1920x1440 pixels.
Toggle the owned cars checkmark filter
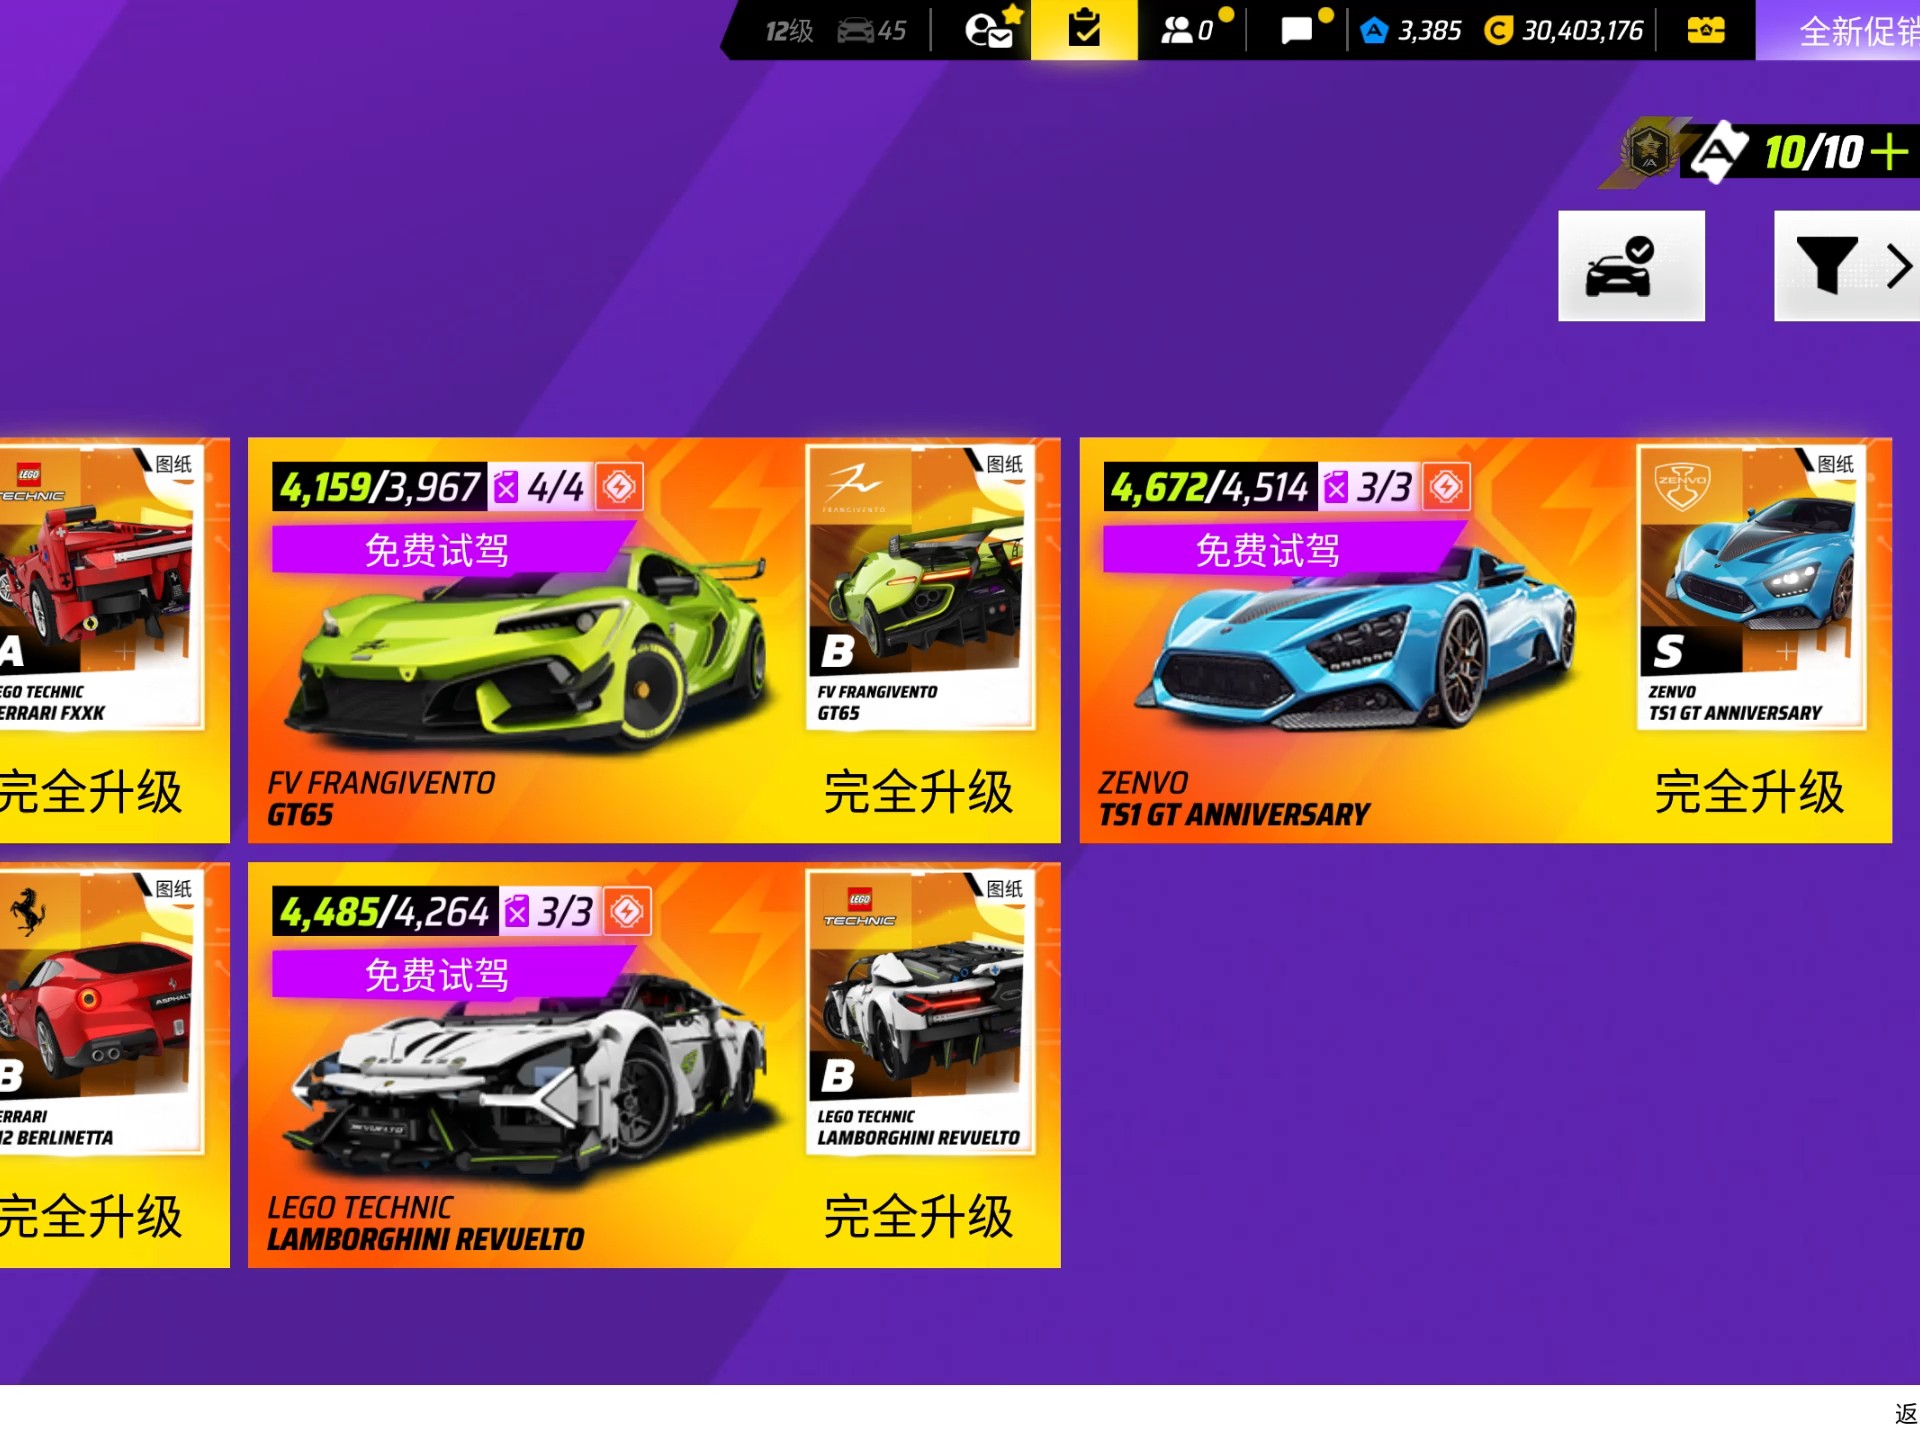coord(1631,266)
